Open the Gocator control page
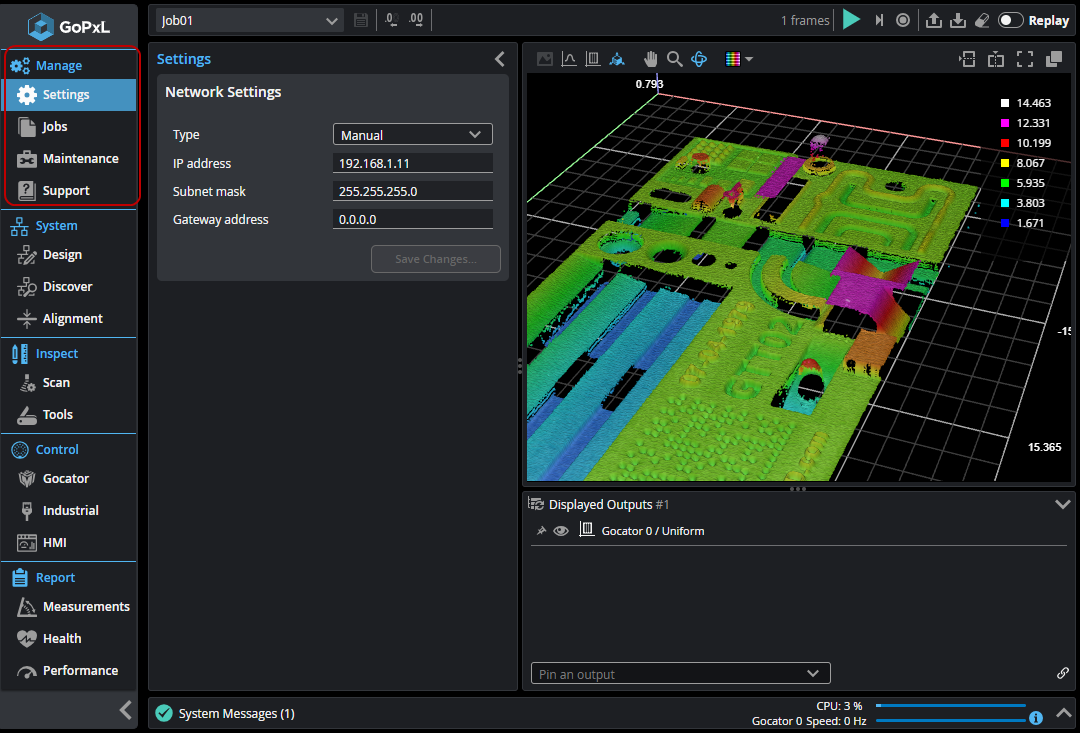This screenshot has width=1080, height=733. (x=70, y=478)
